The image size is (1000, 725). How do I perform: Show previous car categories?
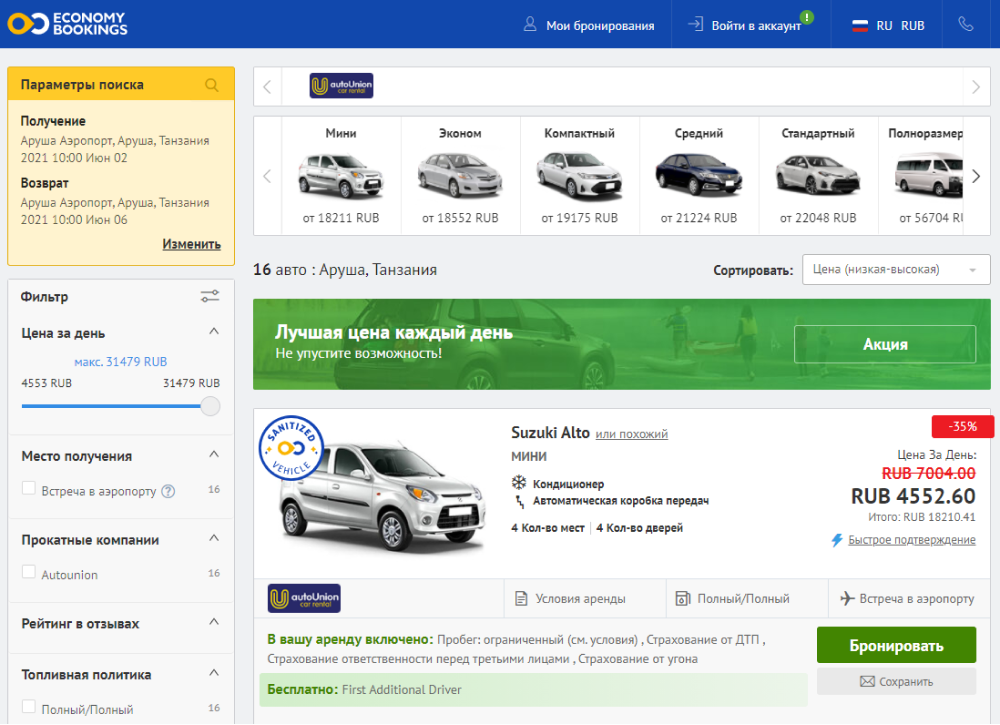tap(267, 176)
